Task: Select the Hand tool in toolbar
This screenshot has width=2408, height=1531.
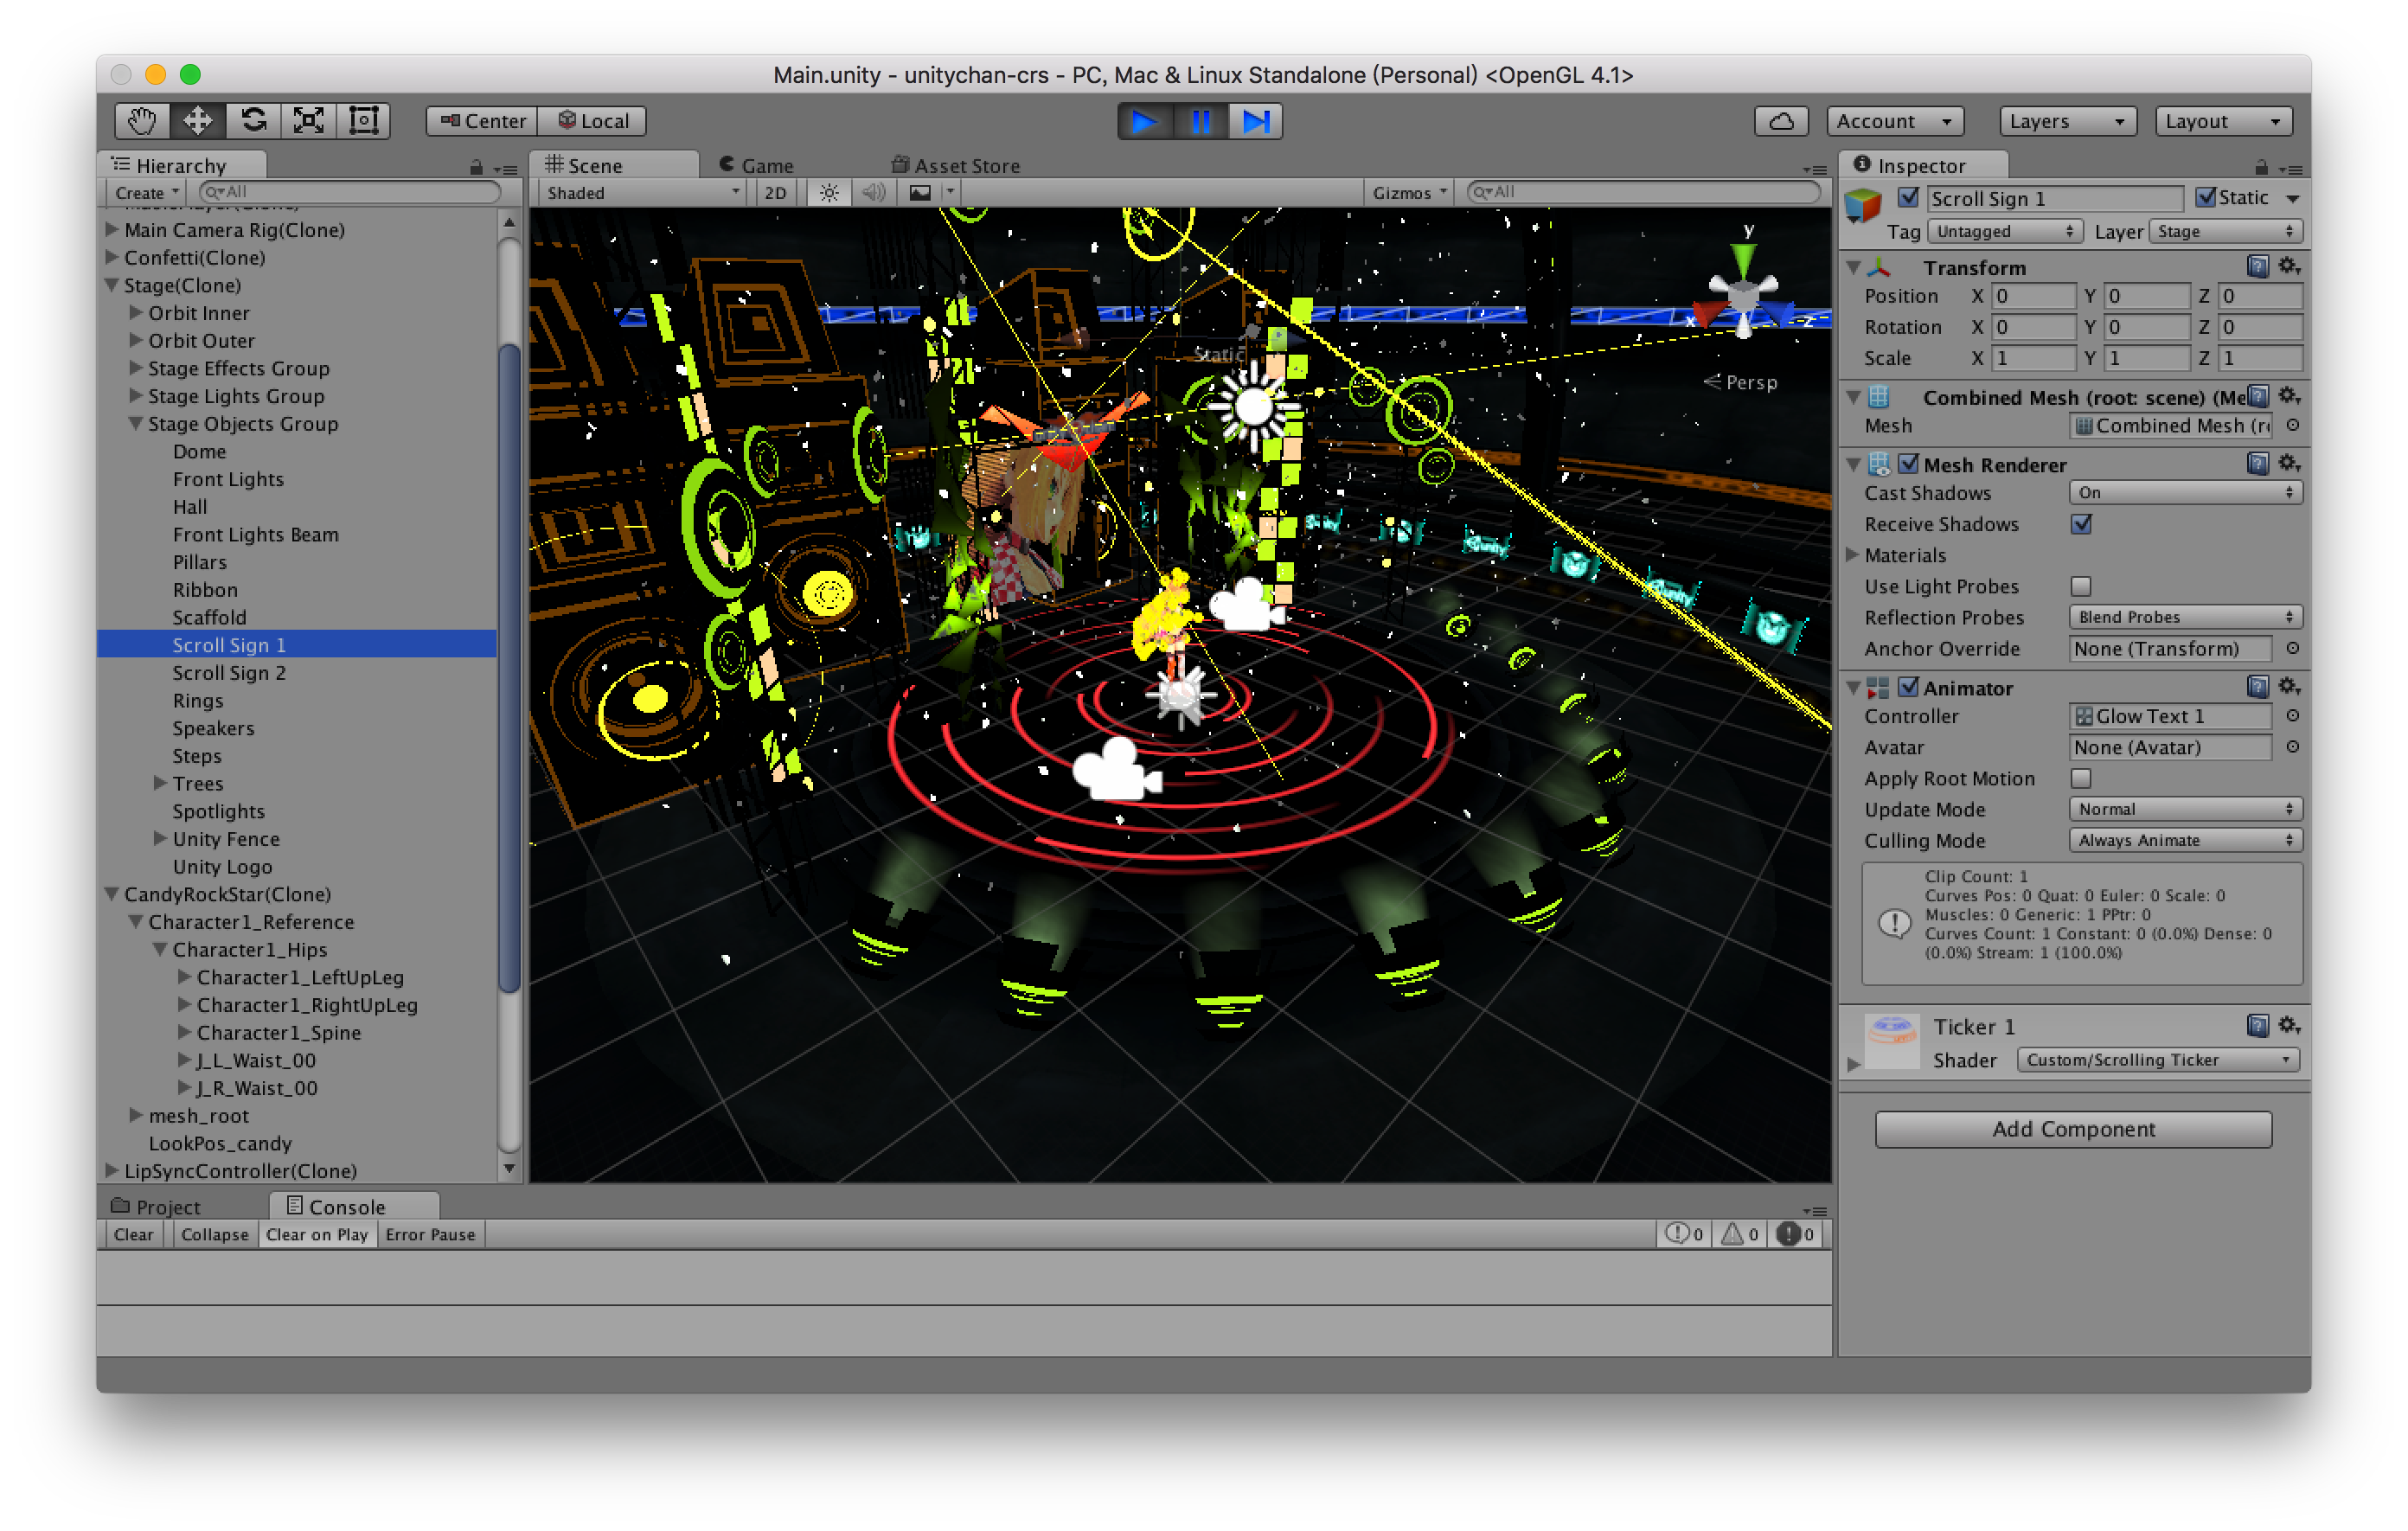Action: (141, 121)
